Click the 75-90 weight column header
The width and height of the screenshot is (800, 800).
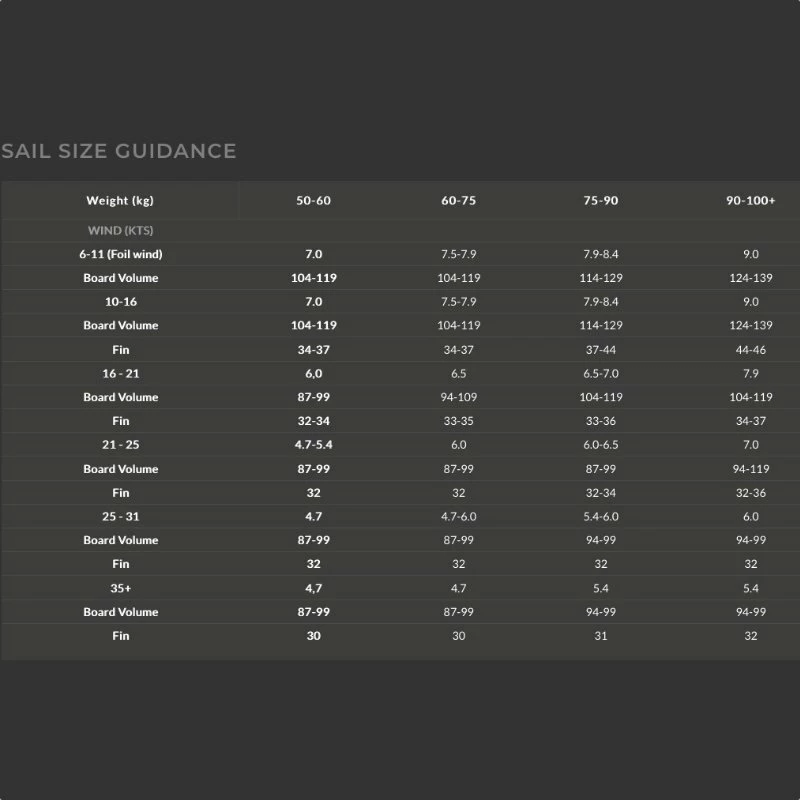tap(601, 201)
